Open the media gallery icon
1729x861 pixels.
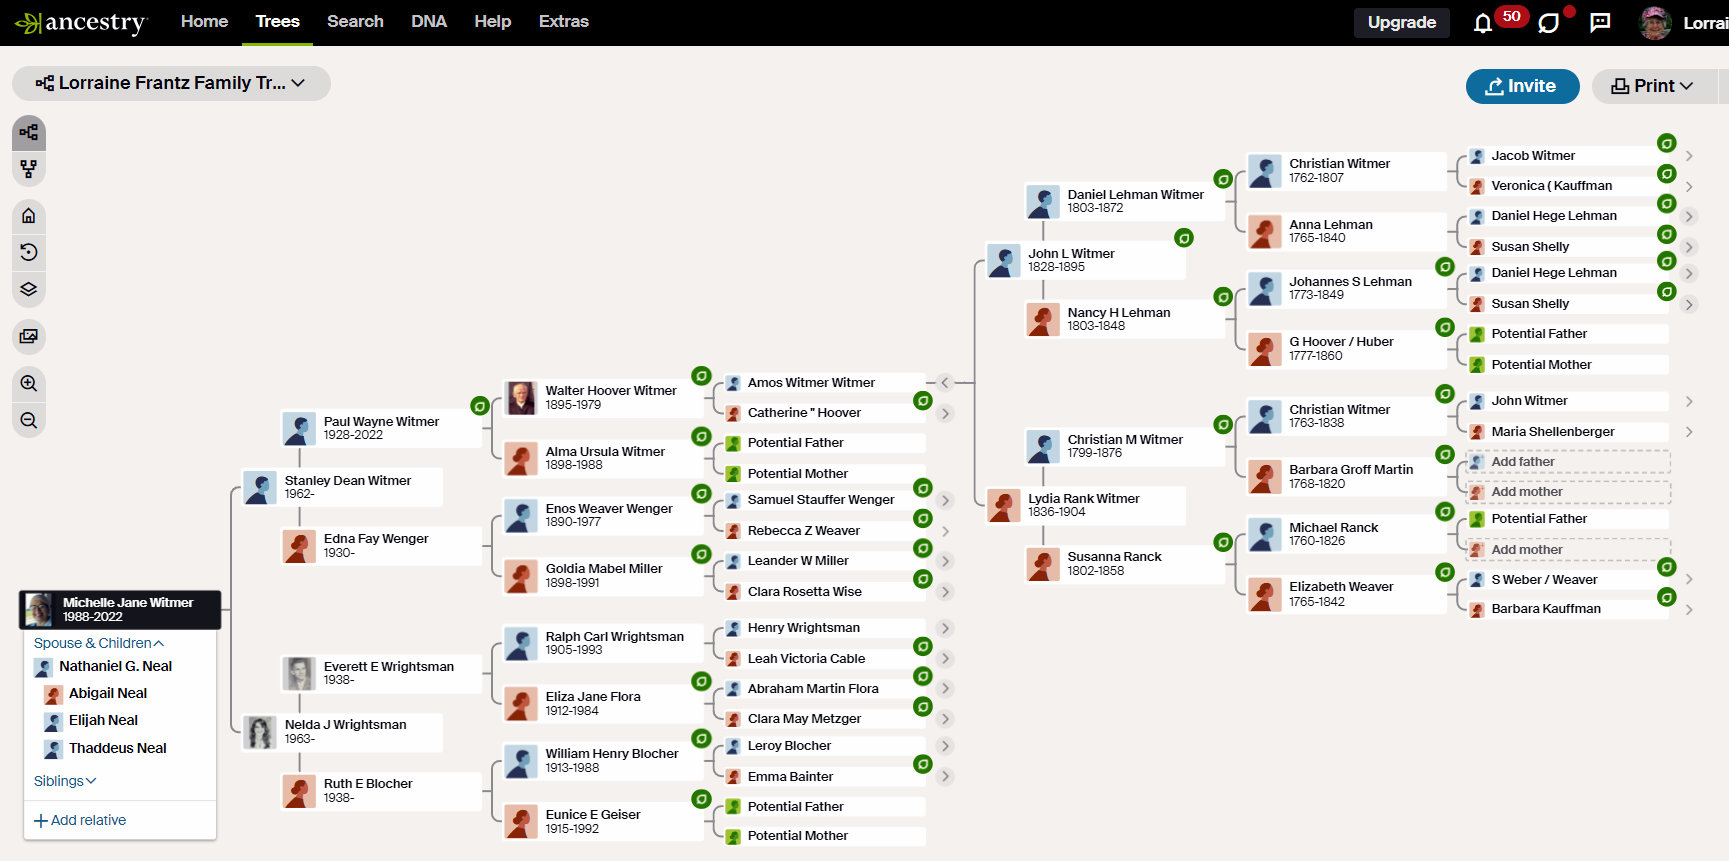coord(29,336)
